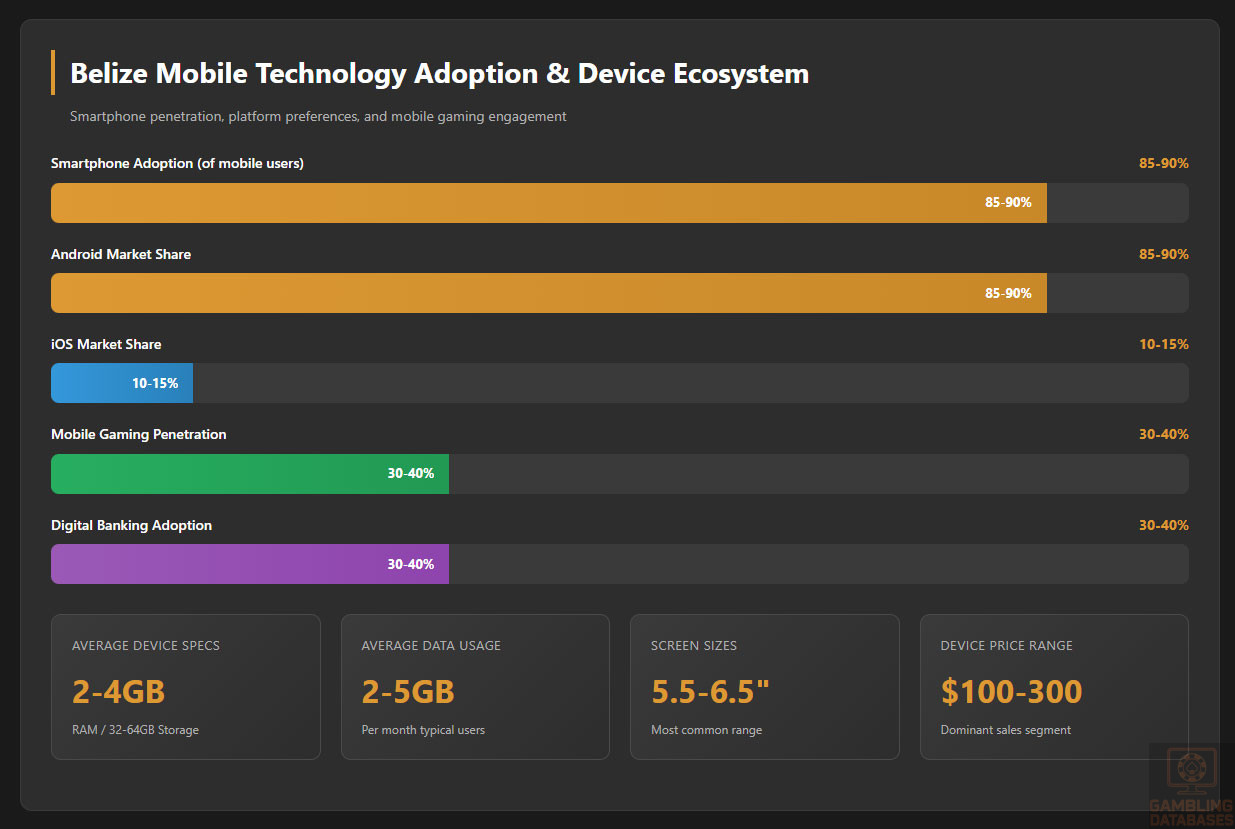Click the orange accent bar beside the title
Image resolution: width=1235 pixels, height=829 pixels.
coord(52,73)
